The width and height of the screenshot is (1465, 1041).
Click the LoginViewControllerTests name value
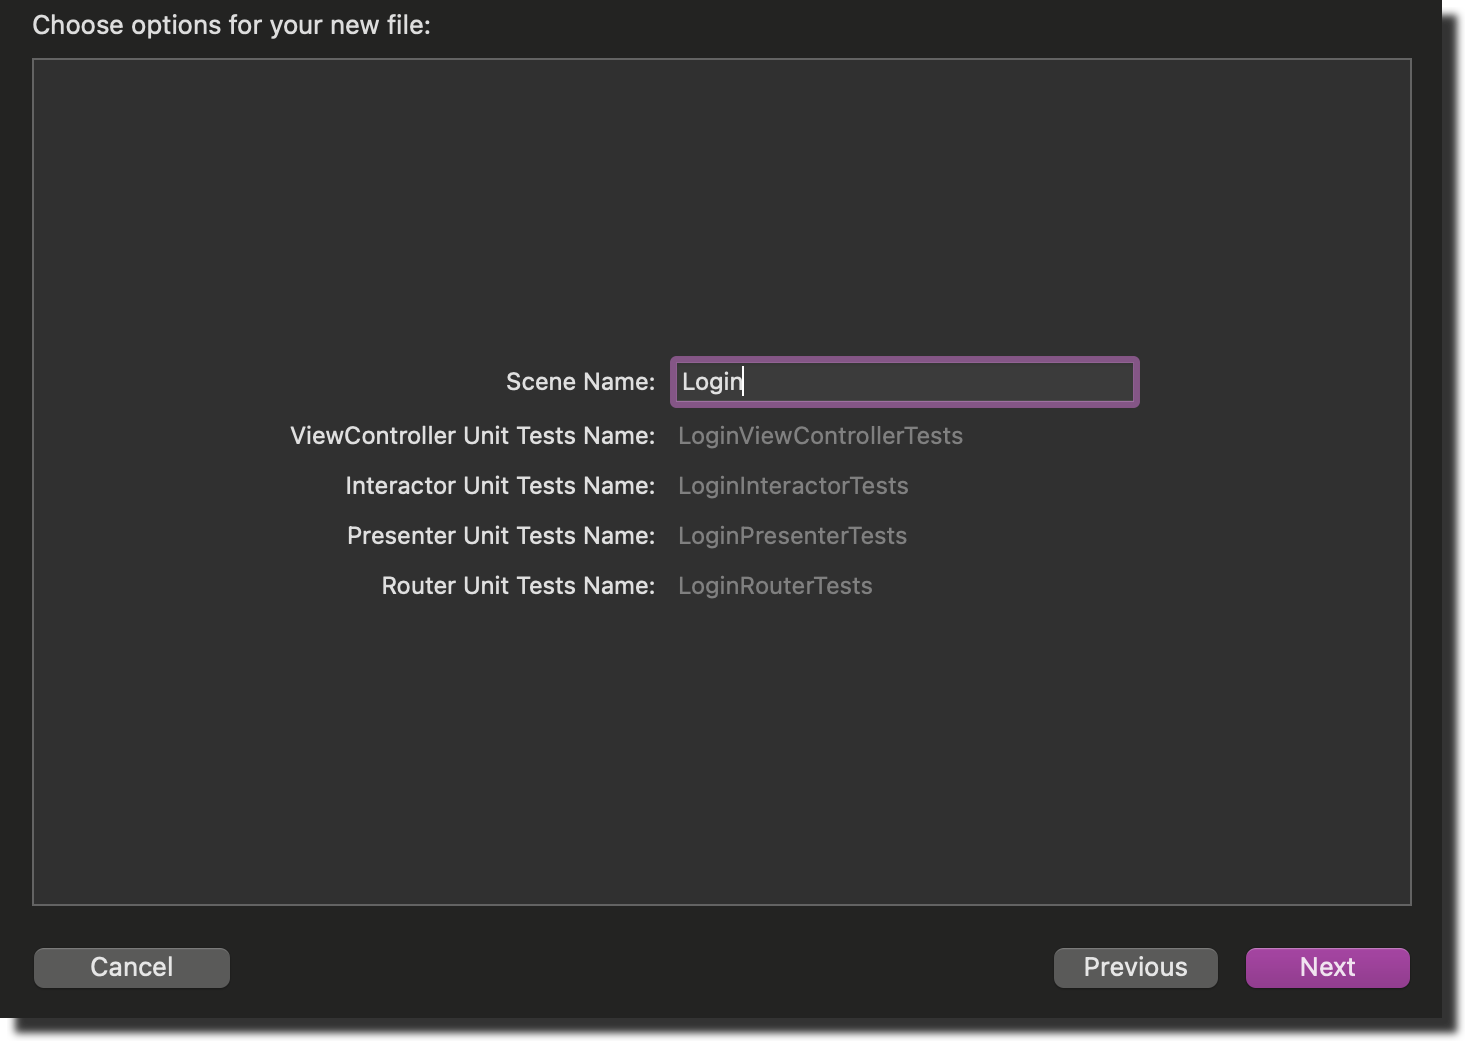(820, 436)
